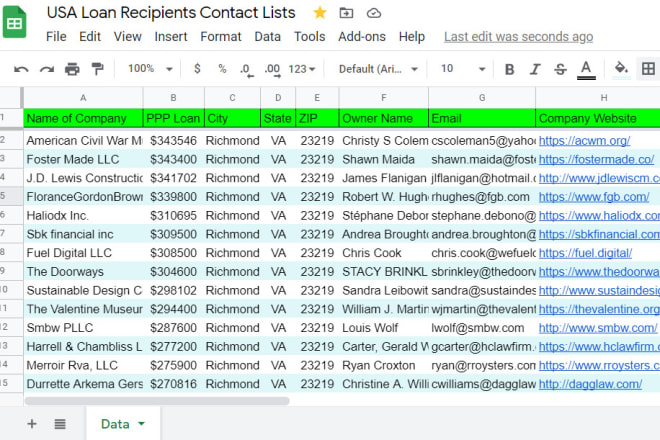
Task: Open the 123 number format dropdown
Action: [302, 69]
